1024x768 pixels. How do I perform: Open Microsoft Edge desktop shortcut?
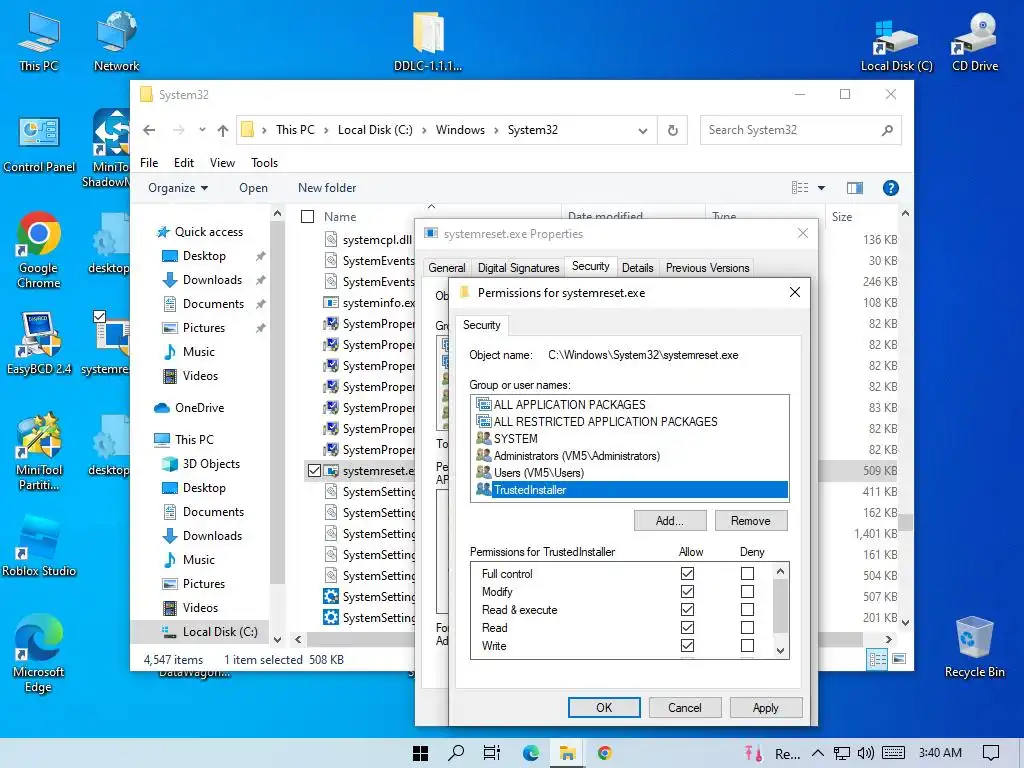click(x=38, y=653)
